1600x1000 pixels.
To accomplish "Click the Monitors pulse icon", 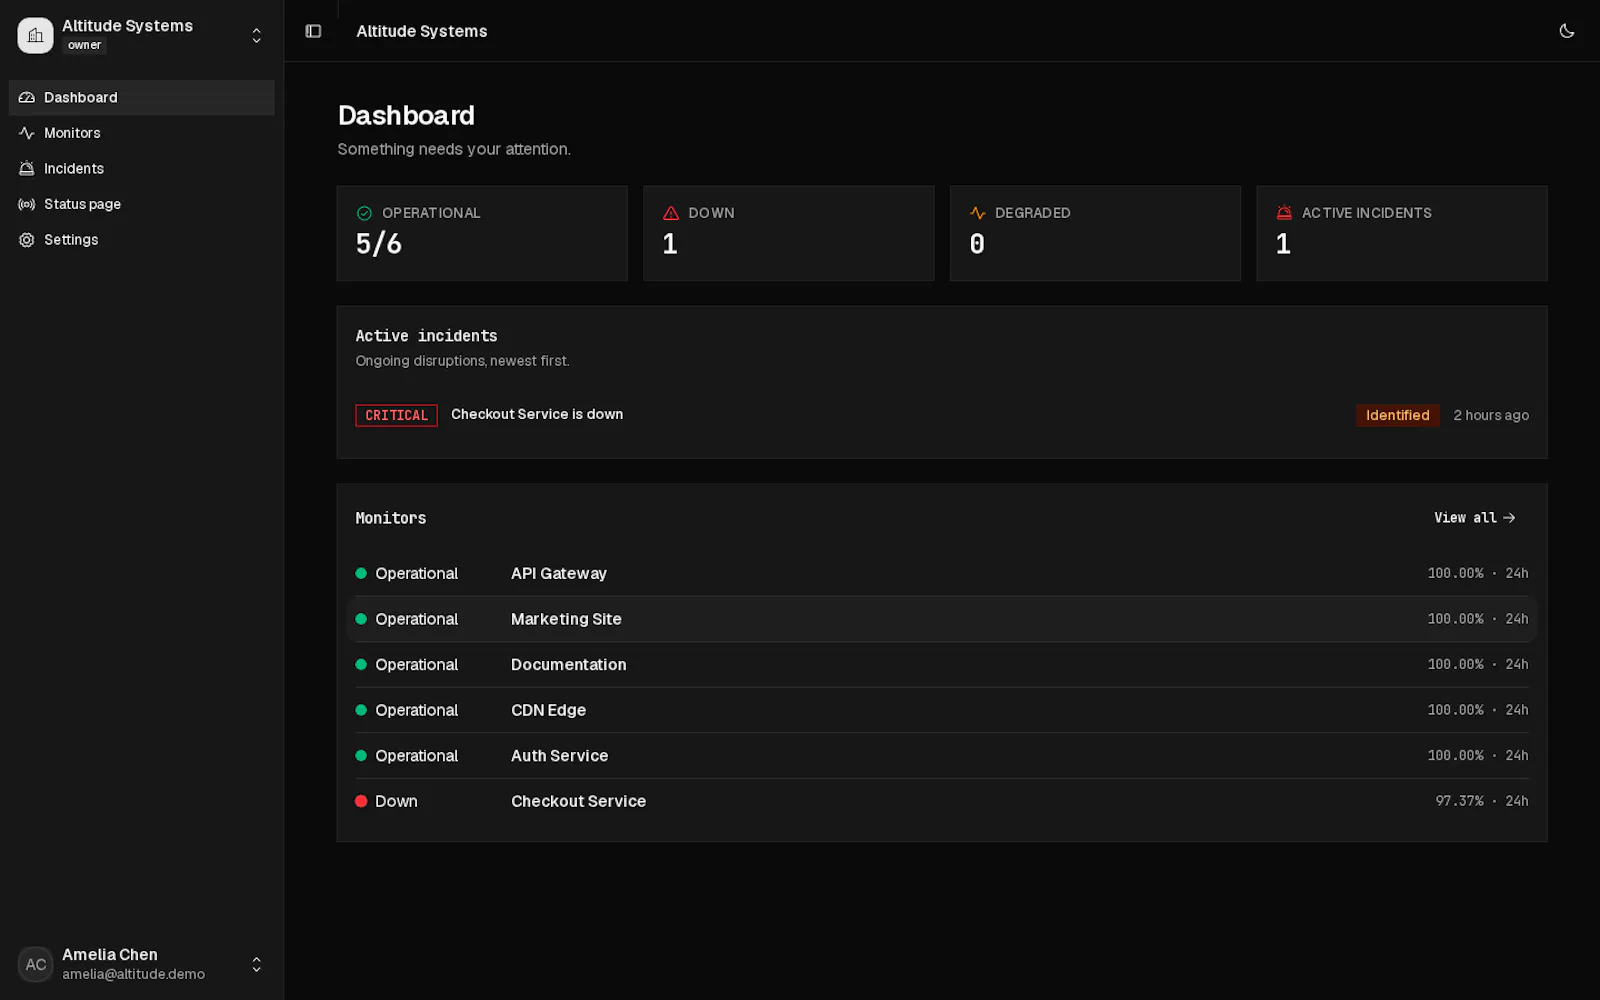I will coord(27,133).
